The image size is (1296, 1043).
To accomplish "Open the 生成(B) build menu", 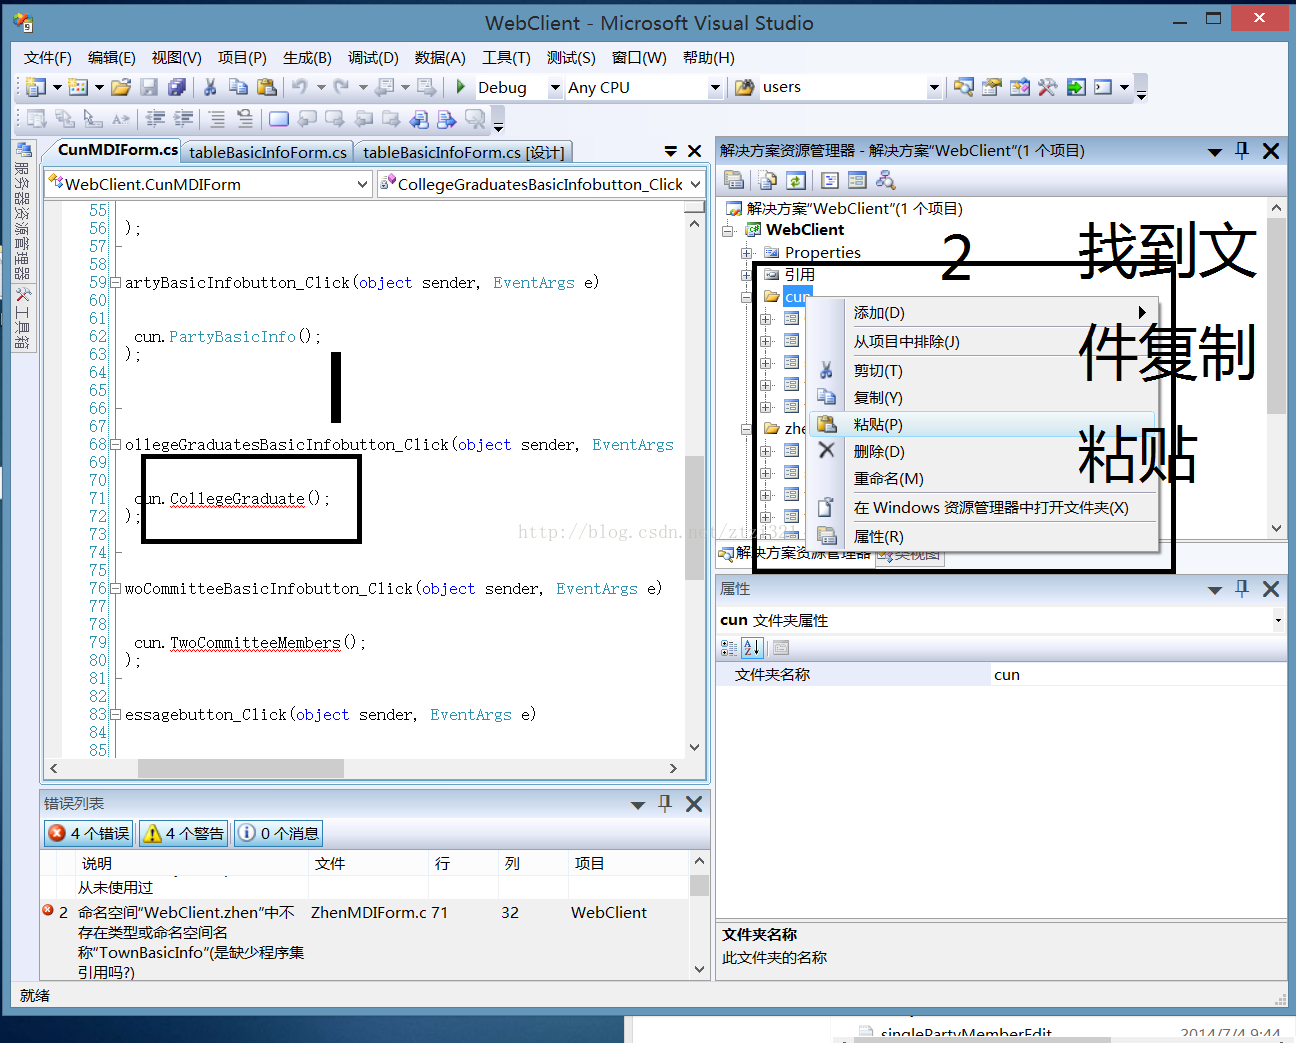I will [x=307, y=58].
